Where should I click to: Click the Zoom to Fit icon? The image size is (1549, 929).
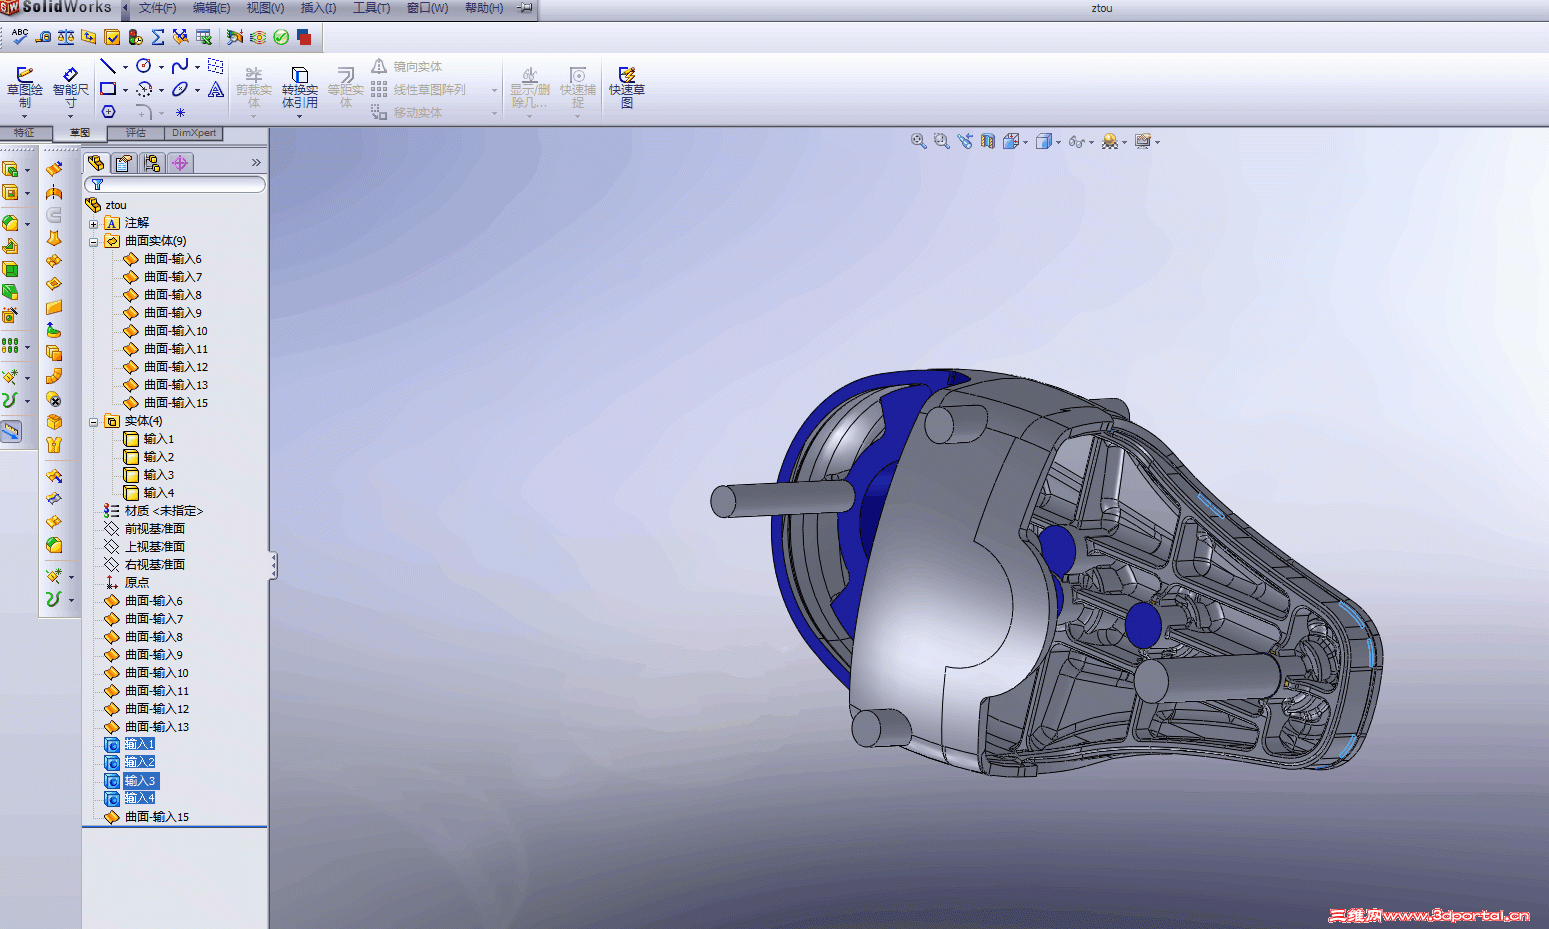(918, 142)
